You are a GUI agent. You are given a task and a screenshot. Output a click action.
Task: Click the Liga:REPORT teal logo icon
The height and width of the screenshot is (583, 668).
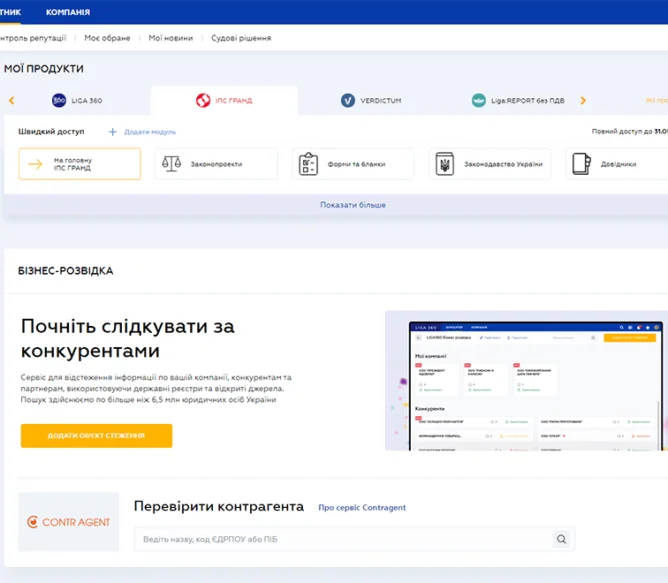[479, 101]
